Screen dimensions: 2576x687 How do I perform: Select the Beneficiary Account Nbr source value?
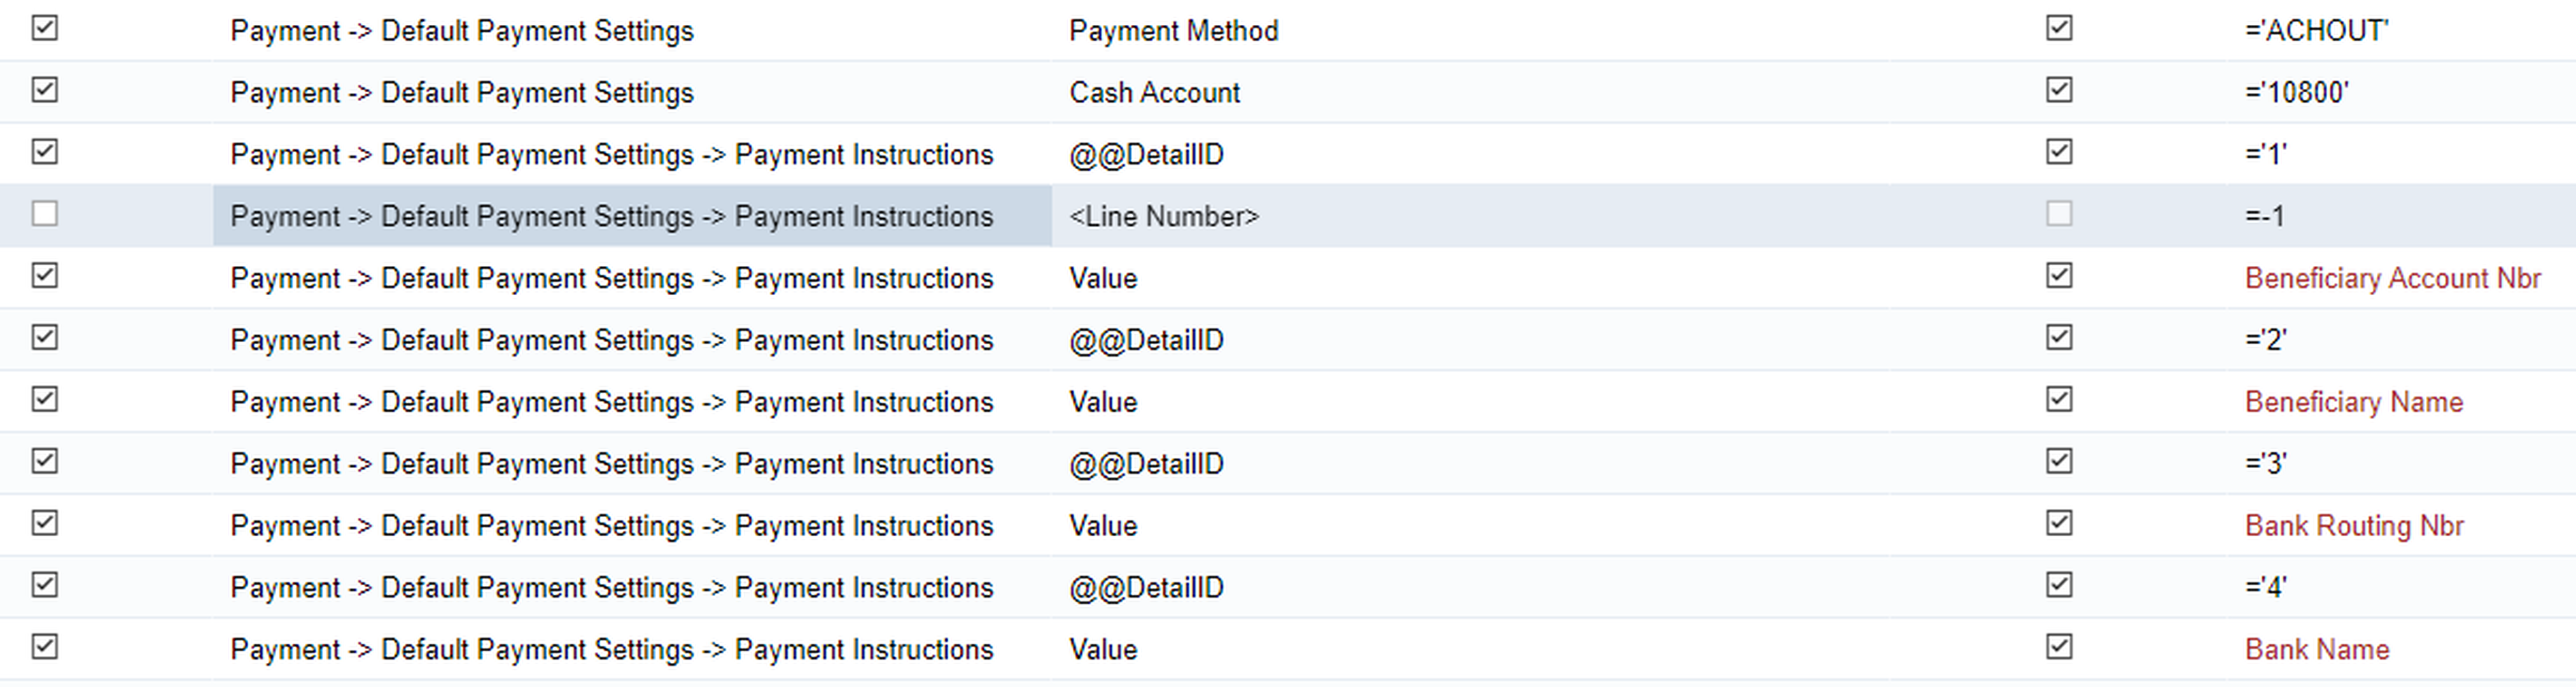[x=2392, y=278]
